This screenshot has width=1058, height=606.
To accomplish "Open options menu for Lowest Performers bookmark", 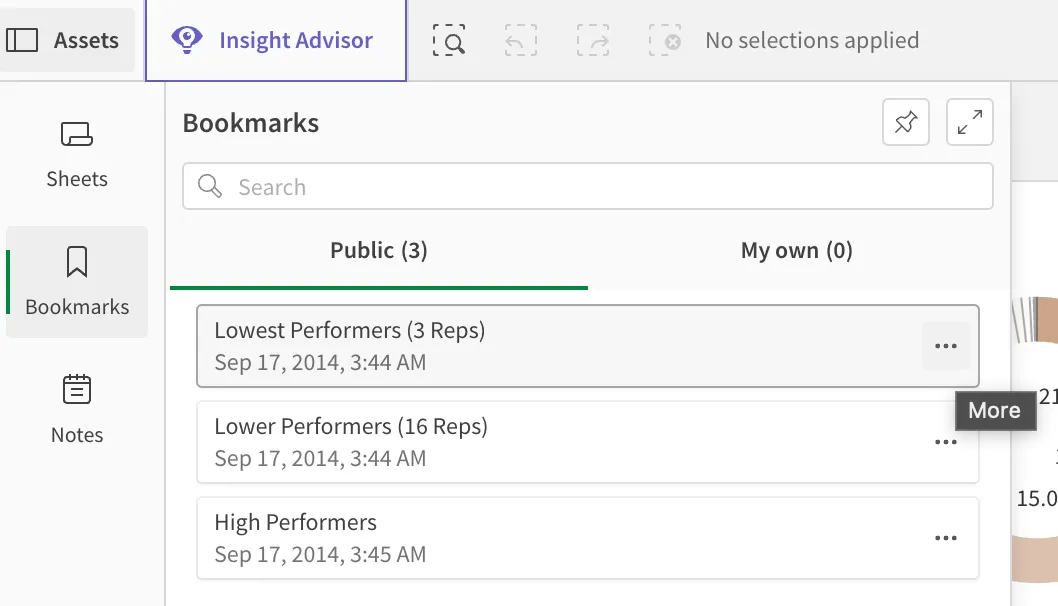I will [x=946, y=345].
